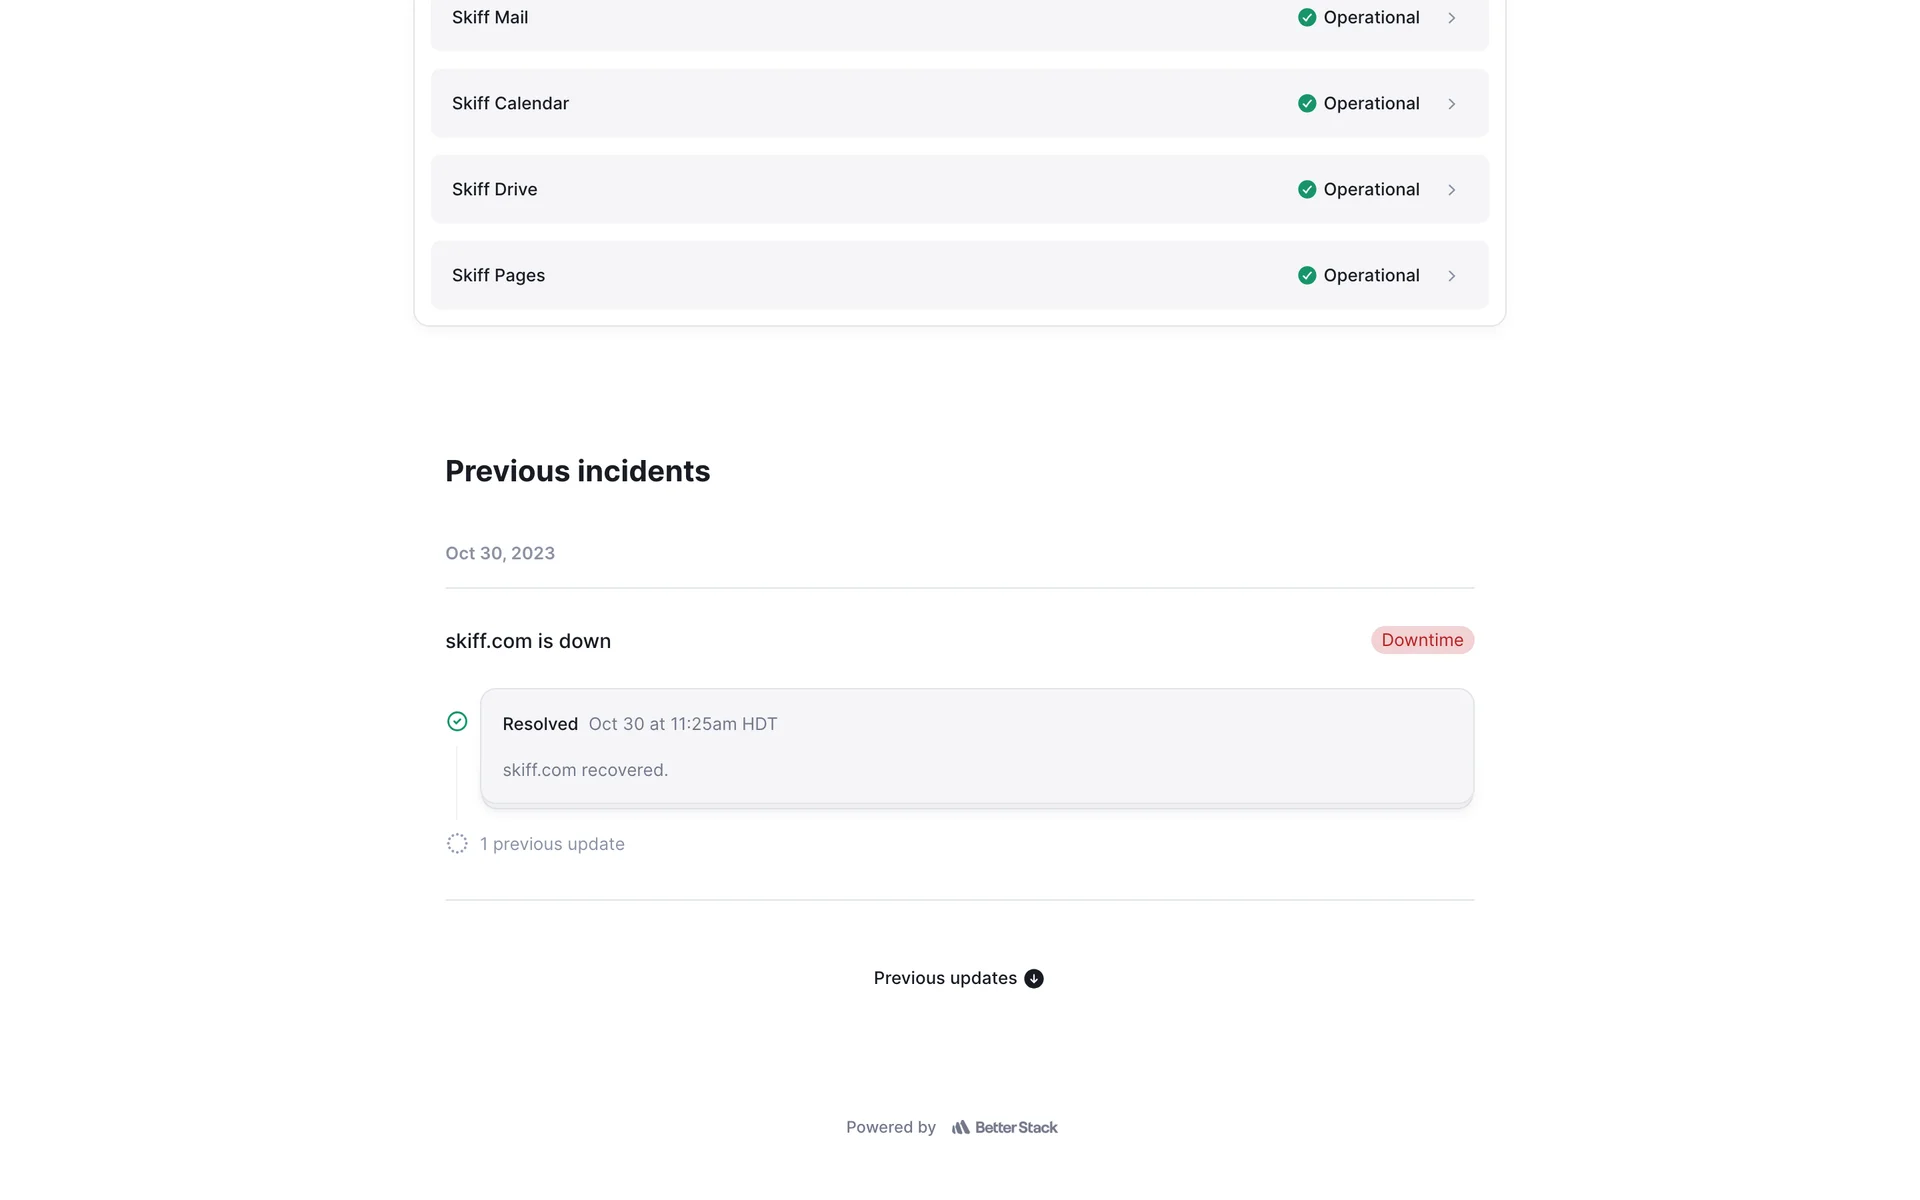Click the Skiff Drive service name
Viewport: 1920px width, 1200px height.
tap(494, 189)
